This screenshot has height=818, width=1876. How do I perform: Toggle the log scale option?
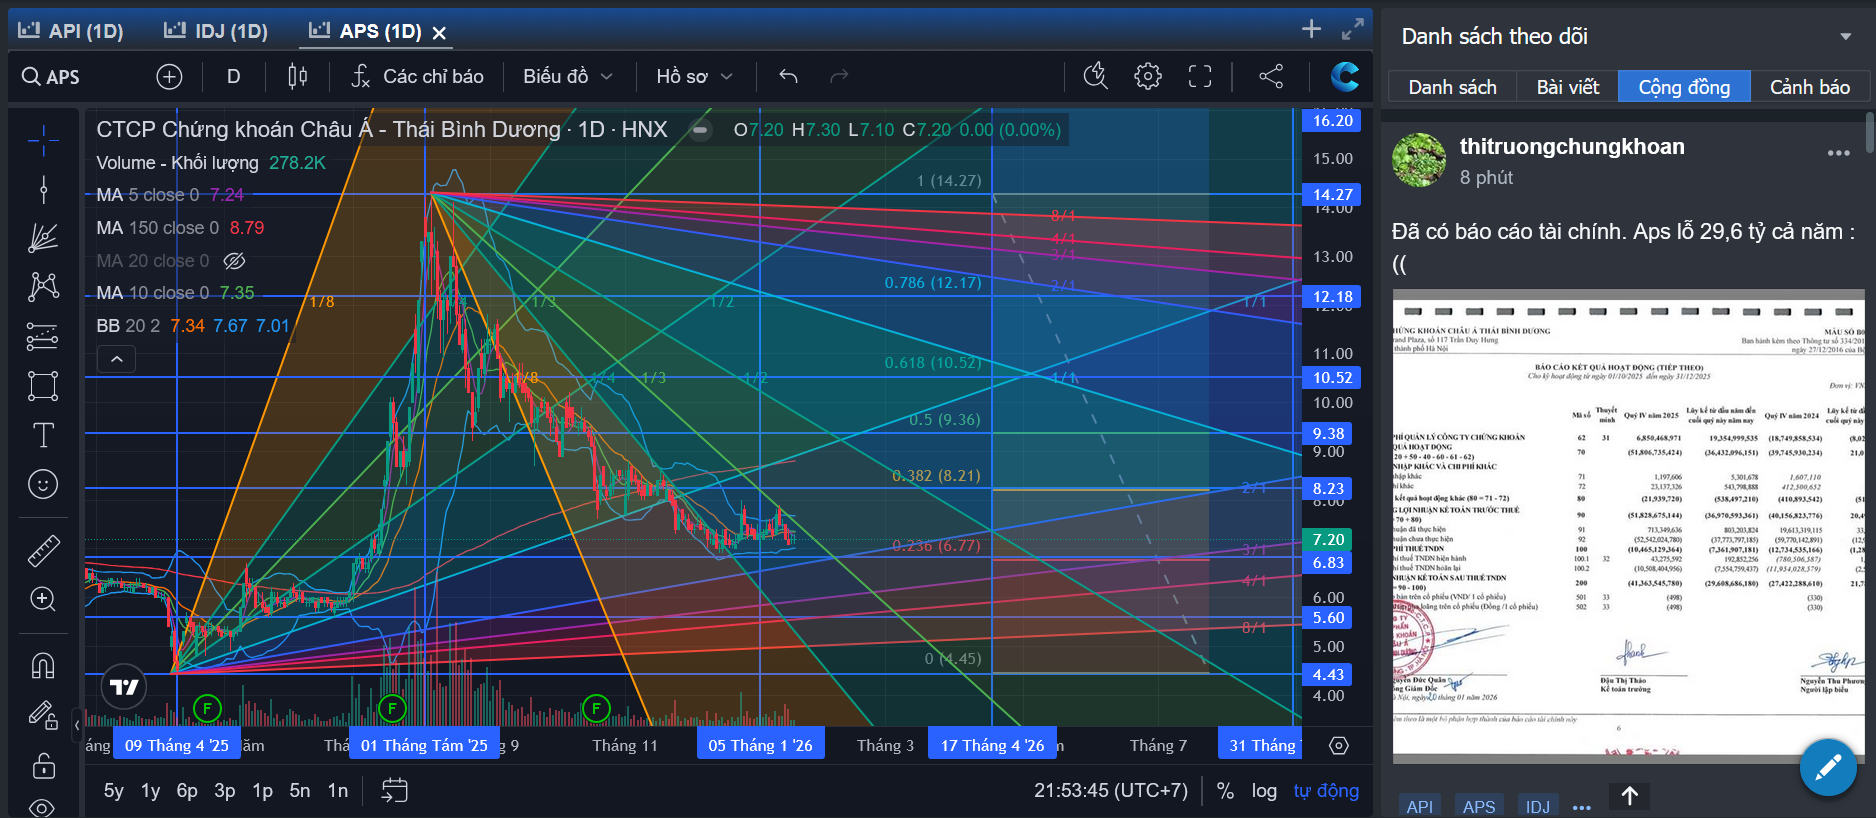(1264, 791)
